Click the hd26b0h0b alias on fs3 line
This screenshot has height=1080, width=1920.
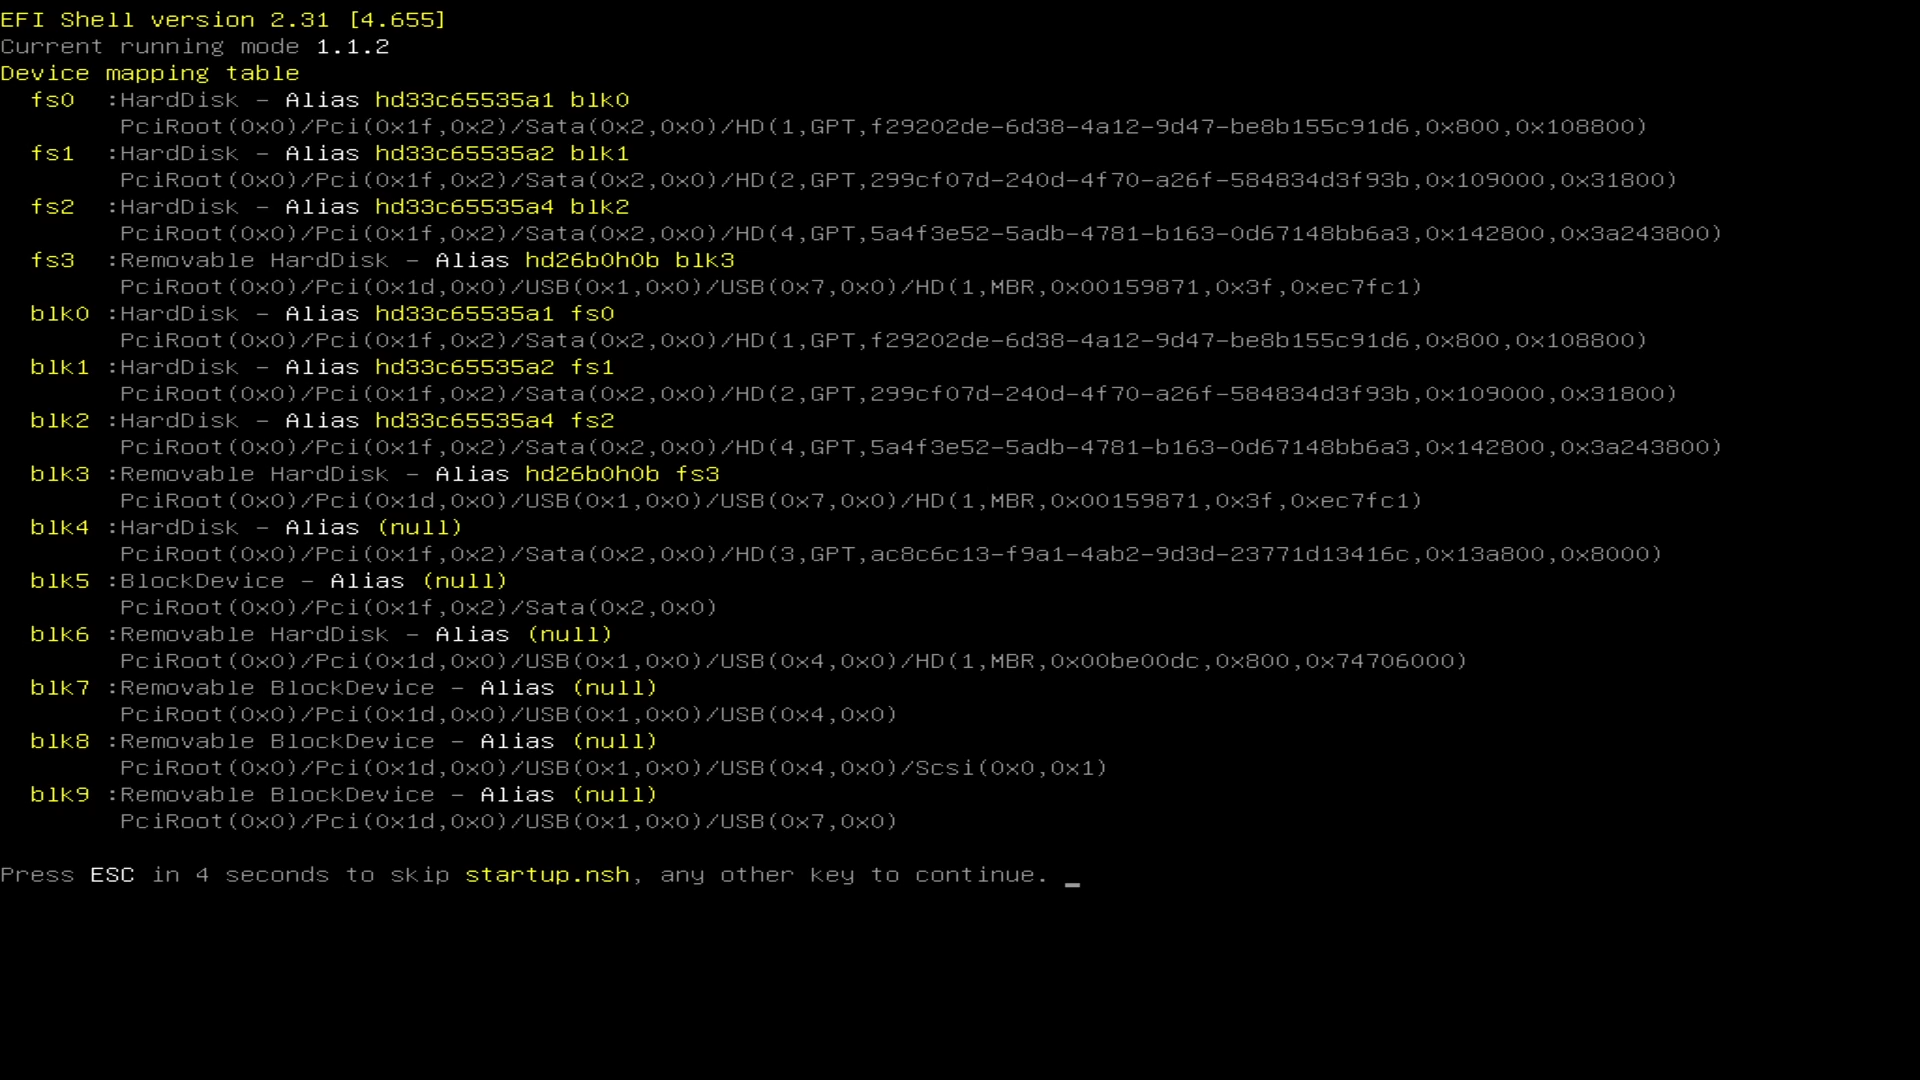[x=592, y=261]
